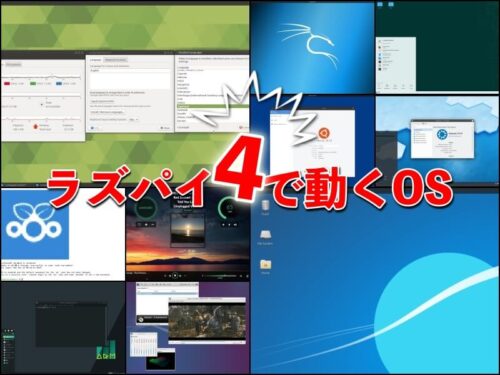Click the video playing in player window
500x375 pixels.
tap(207, 321)
